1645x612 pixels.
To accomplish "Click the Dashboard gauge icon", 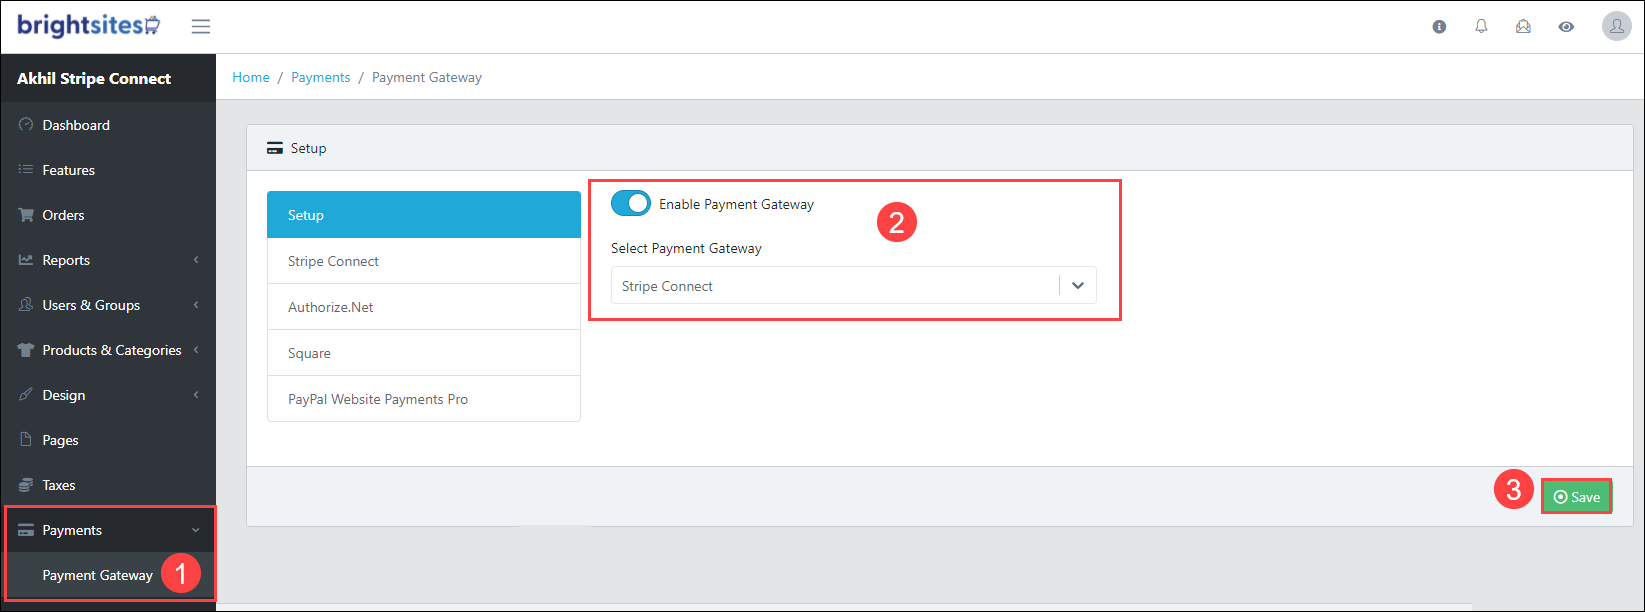I will [x=26, y=125].
